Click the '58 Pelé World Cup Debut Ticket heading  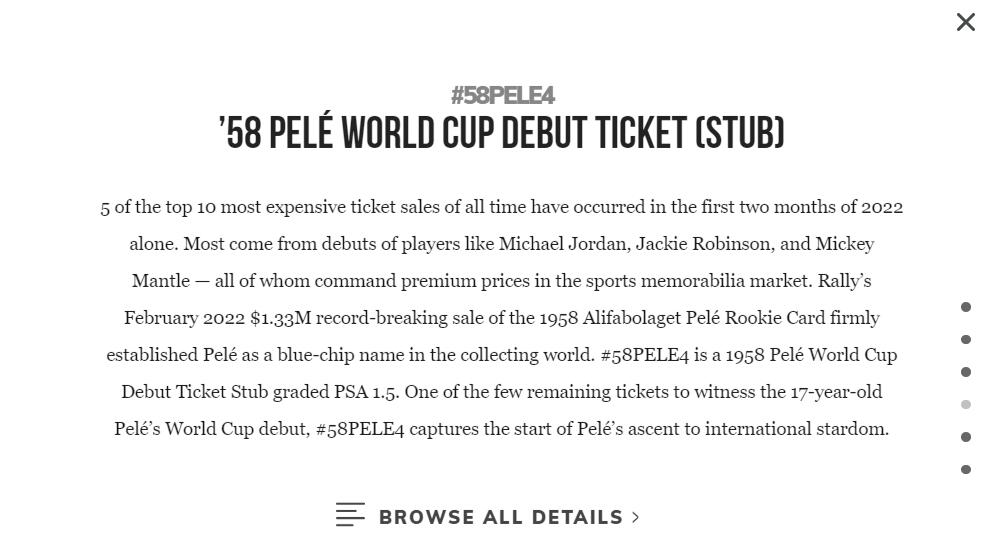[x=502, y=133]
